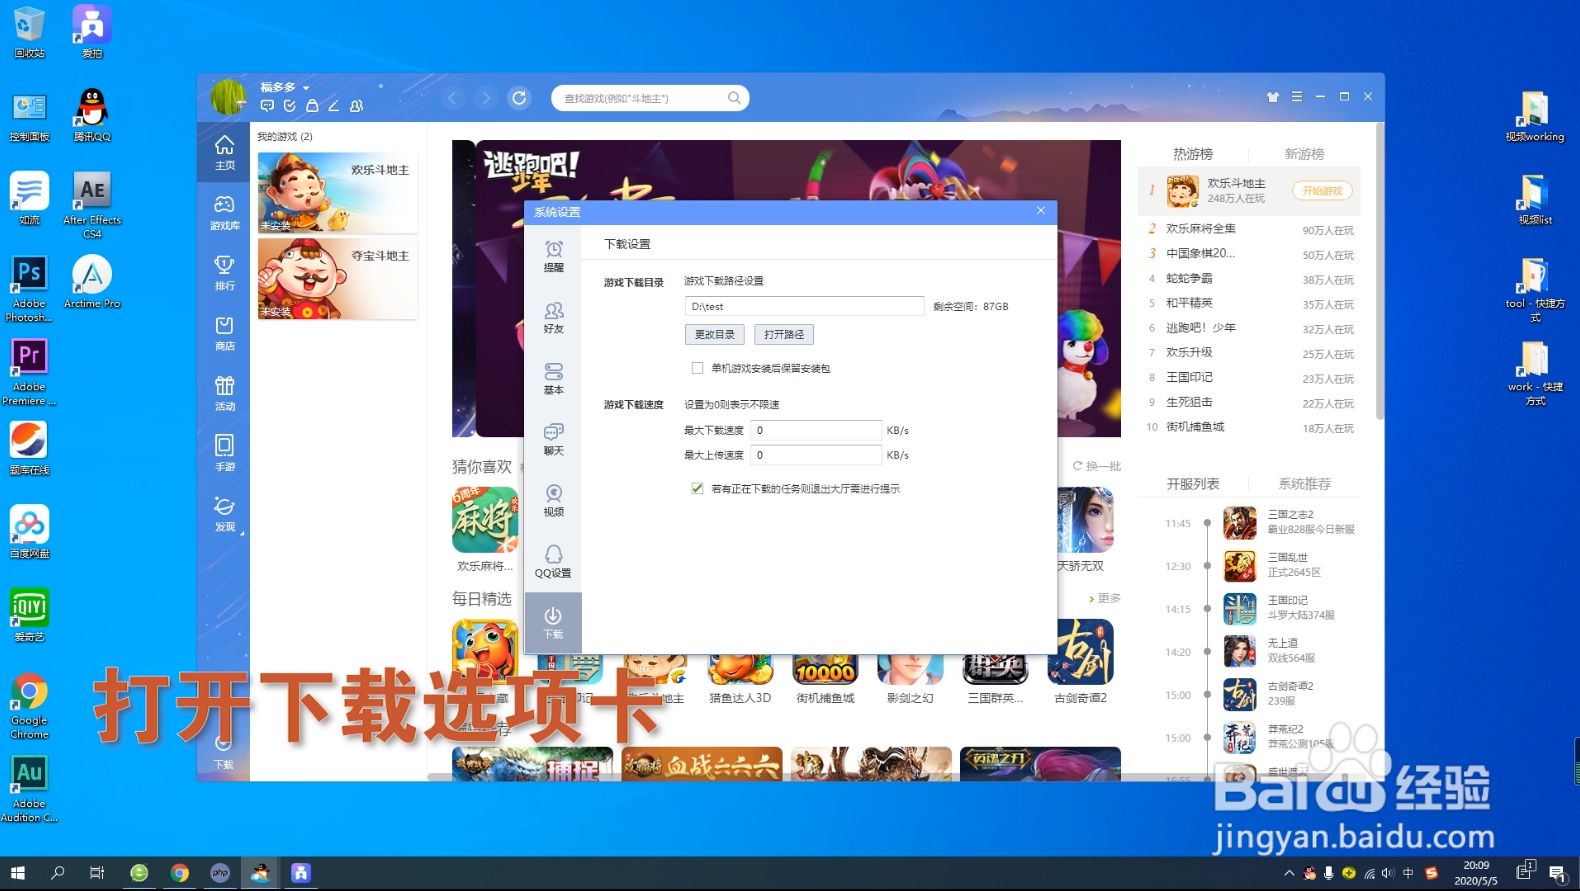Select 基本 tab in system settings
The width and height of the screenshot is (1580, 891).
click(553, 378)
